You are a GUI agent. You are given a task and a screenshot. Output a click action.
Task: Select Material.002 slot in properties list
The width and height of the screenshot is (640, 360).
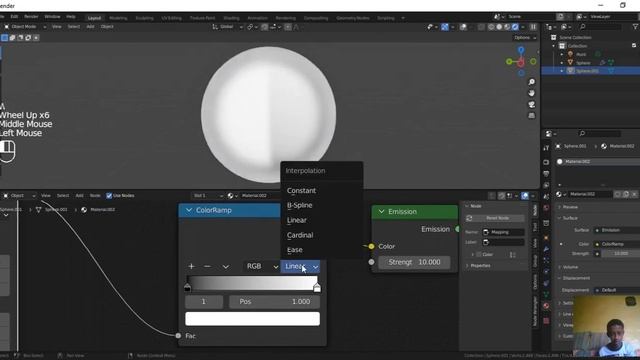pyautogui.click(x=598, y=162)
